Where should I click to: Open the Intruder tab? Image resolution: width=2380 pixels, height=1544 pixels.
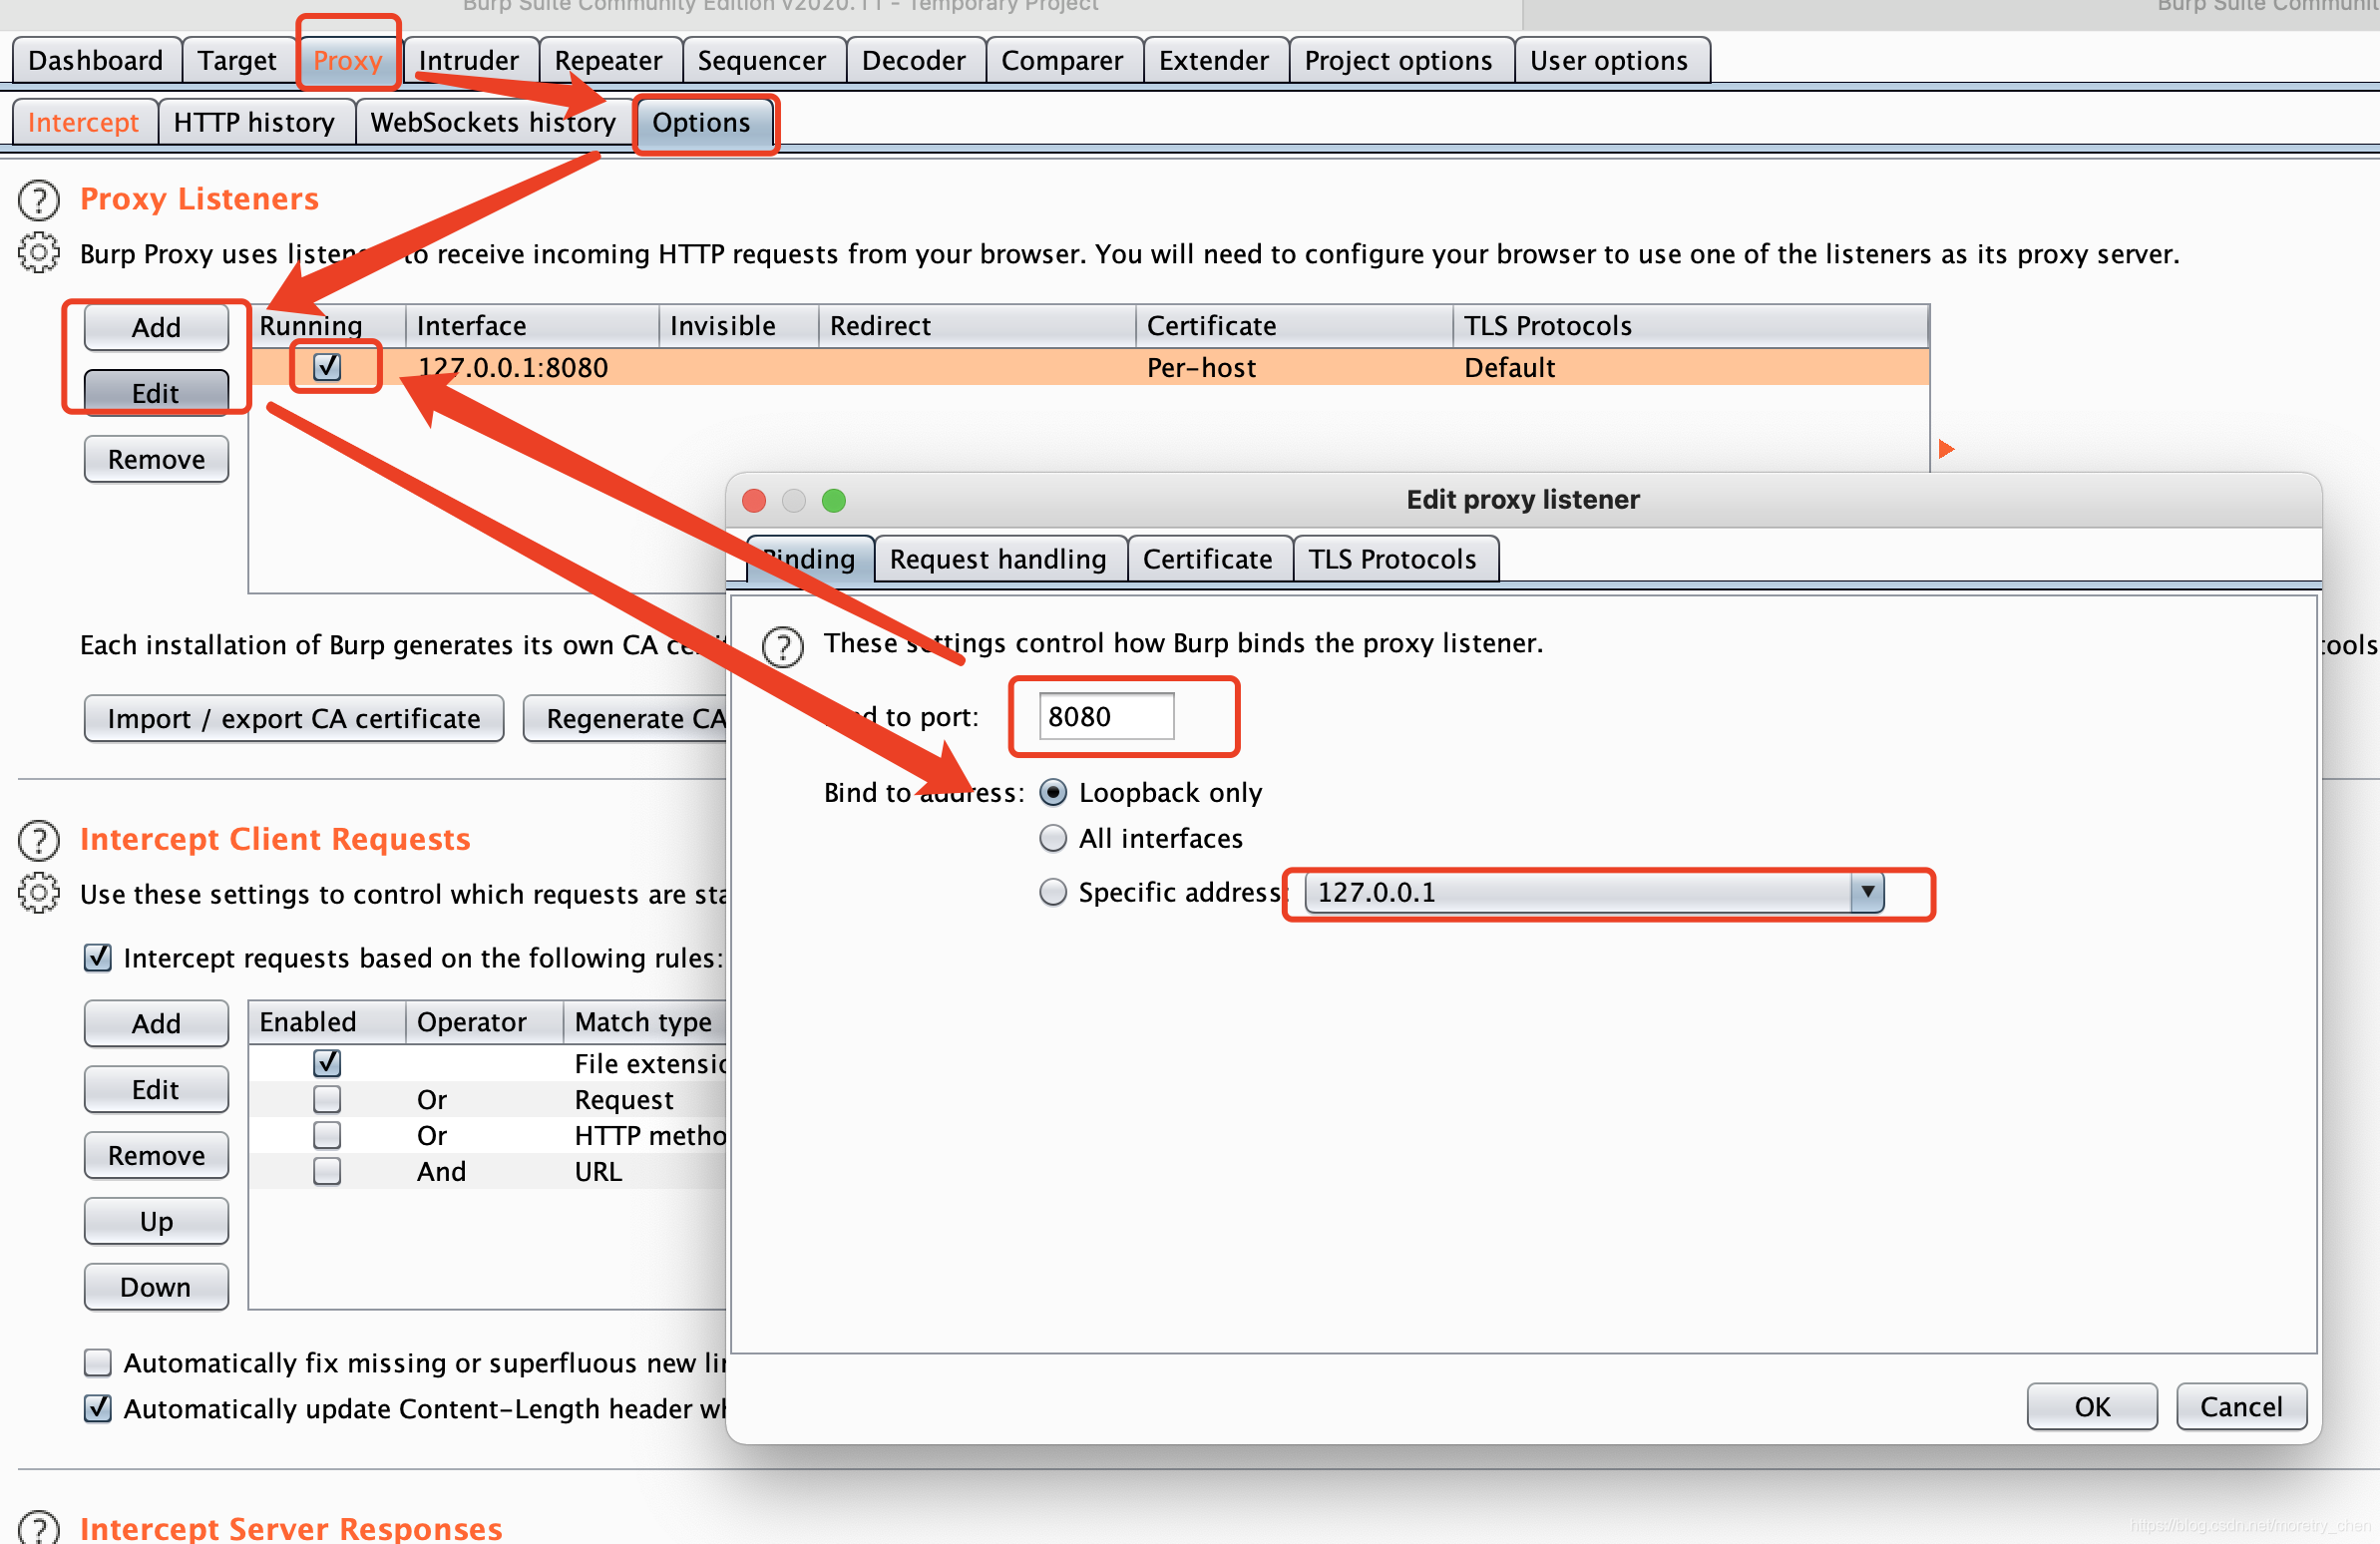pyautogui.click(x=469, y=60)
